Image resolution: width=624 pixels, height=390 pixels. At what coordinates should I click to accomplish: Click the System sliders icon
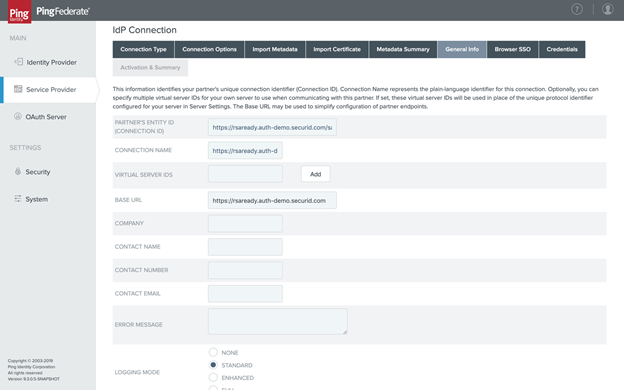[x=18, y=199]
